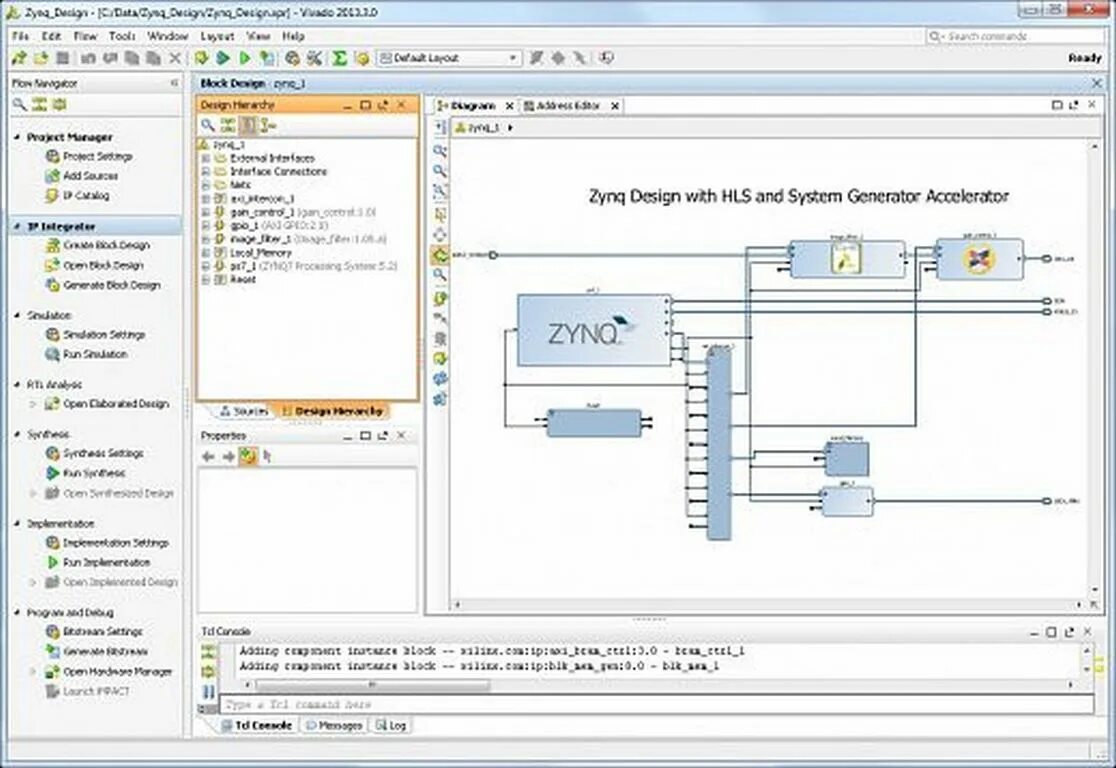Click the Project Settings gear icon
The image size is (1116, 768).
52,156
